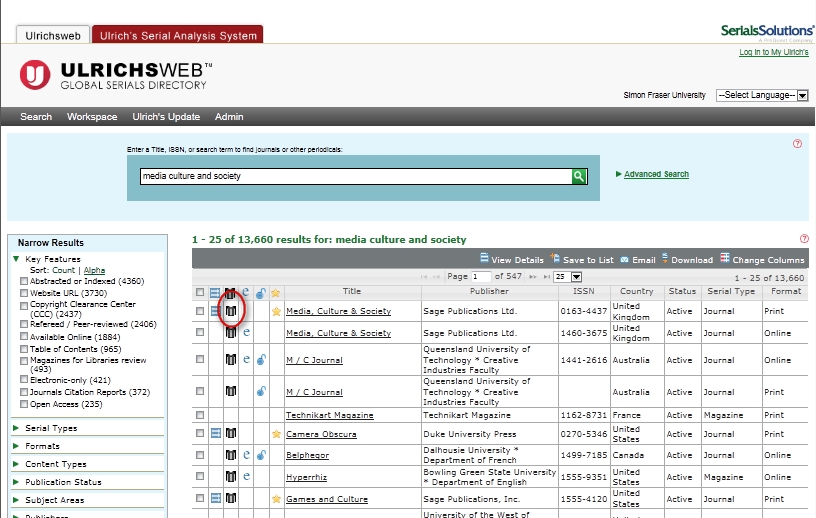Open the Select Language dropdown
Viewport: 816px width, 518px height.
pos(762,95)
